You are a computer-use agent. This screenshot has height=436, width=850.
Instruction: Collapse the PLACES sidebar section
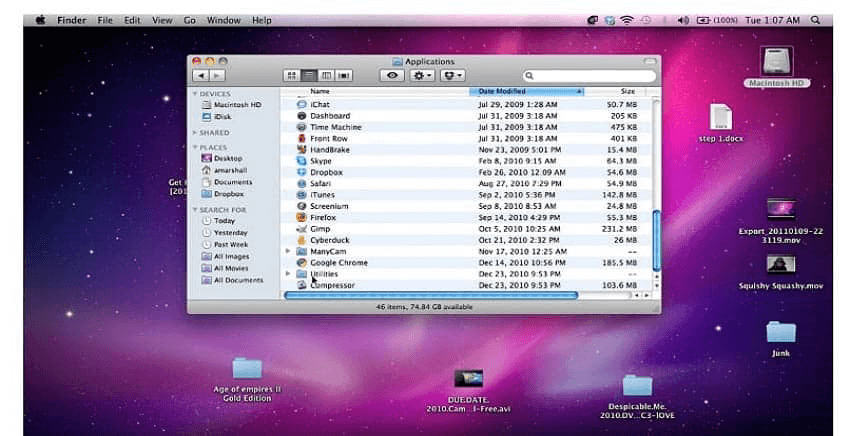coord(195,147)
